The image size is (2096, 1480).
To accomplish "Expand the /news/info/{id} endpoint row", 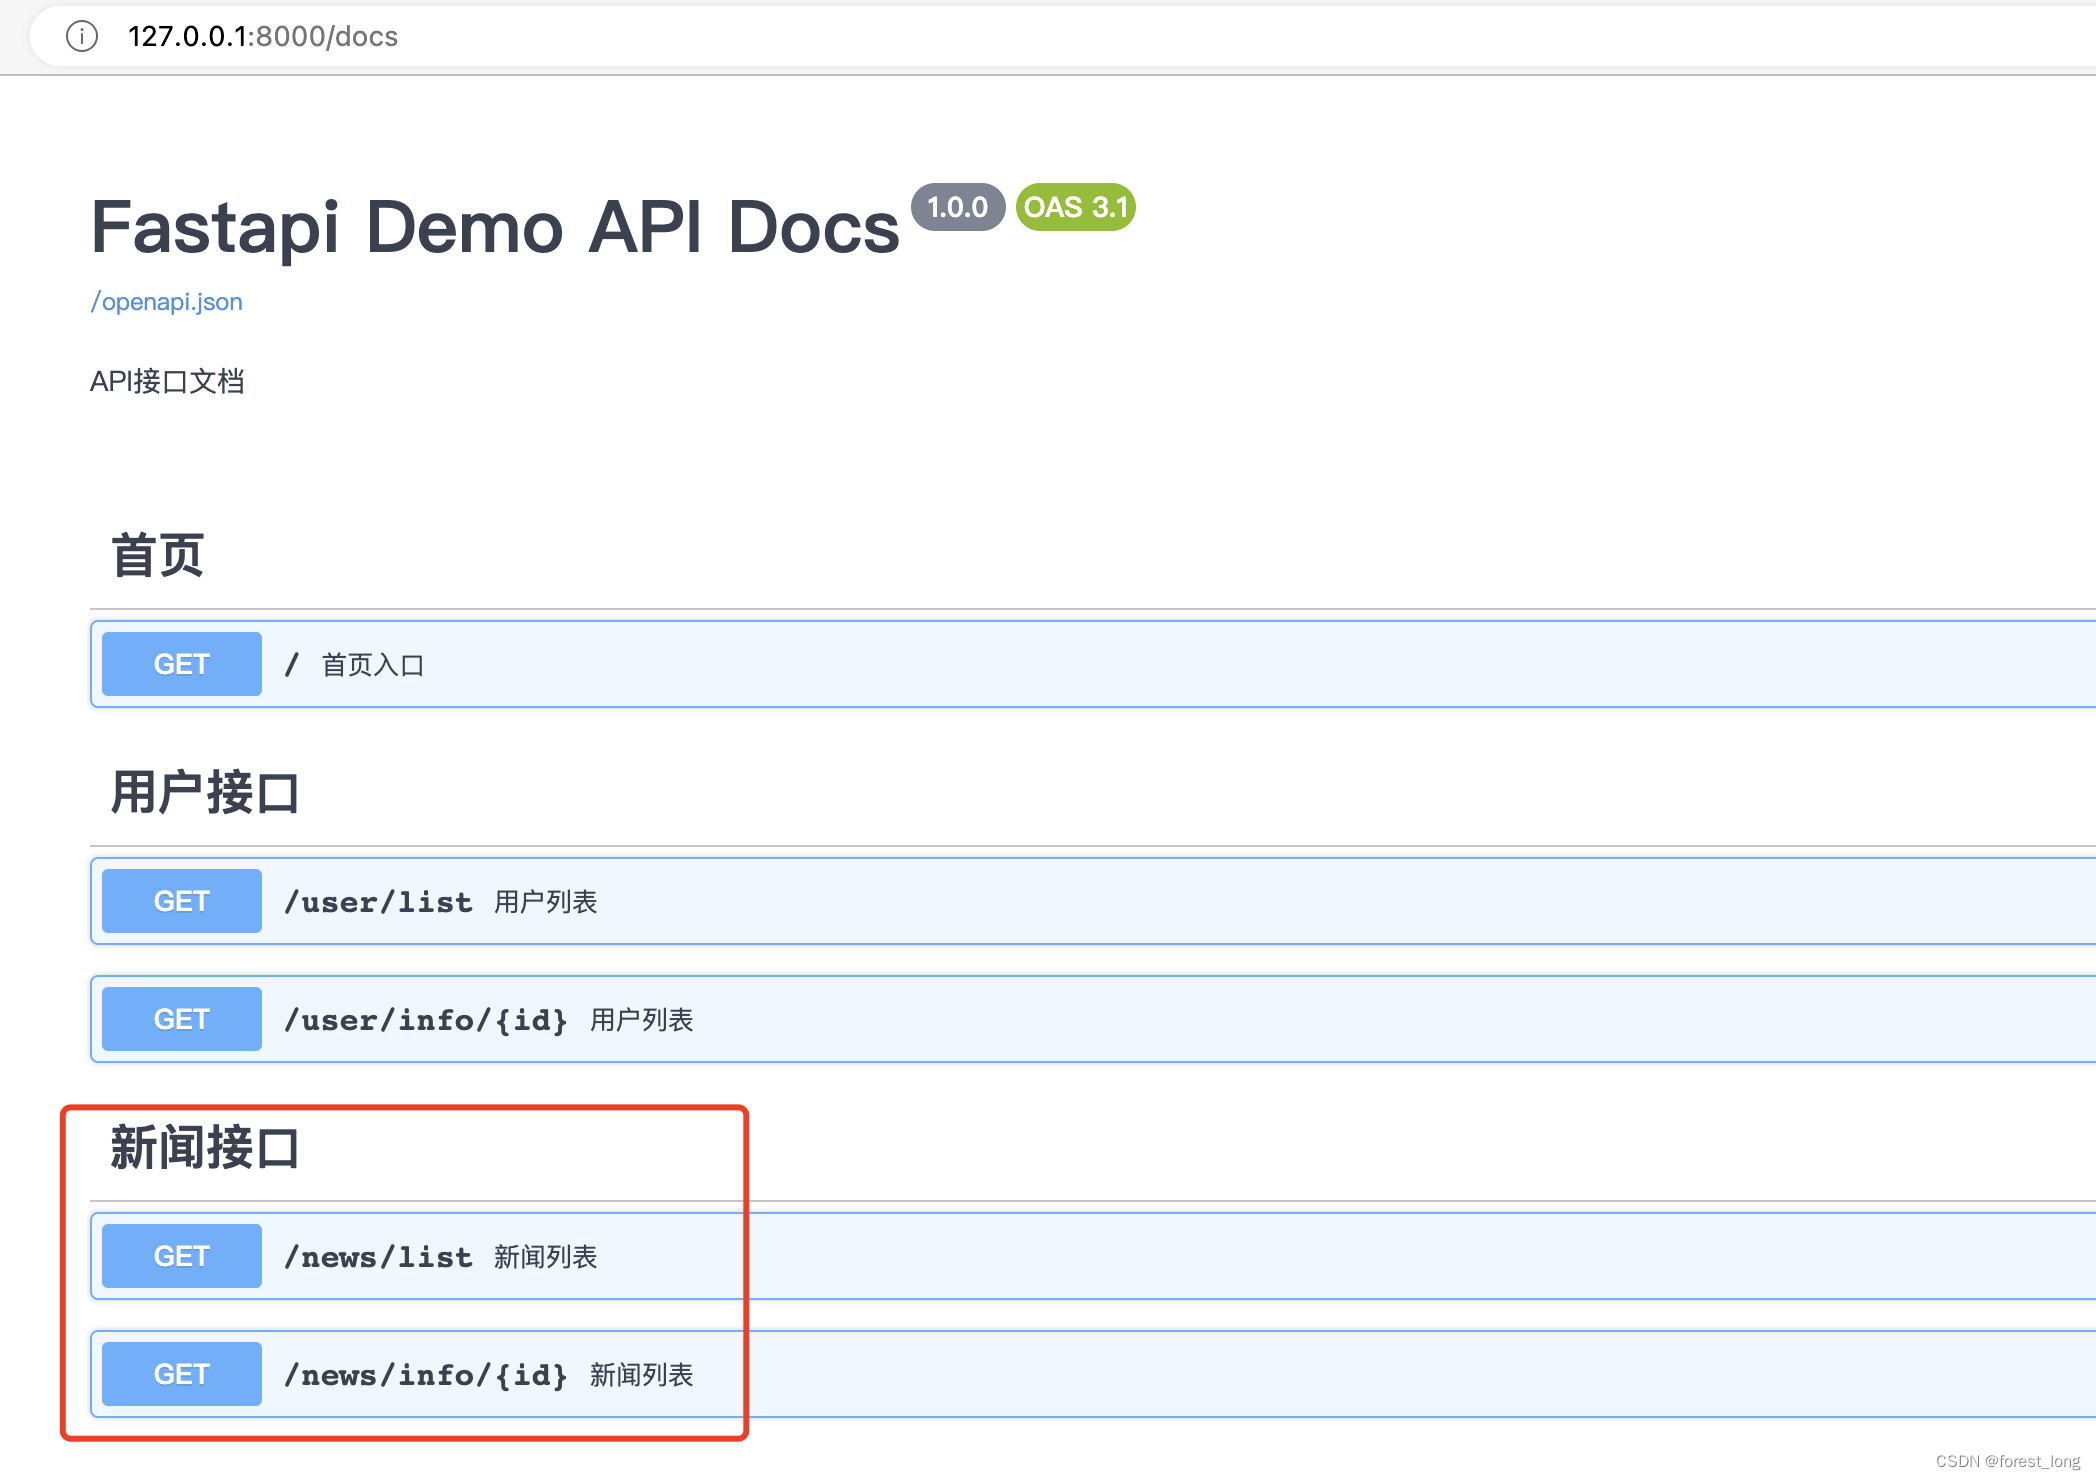I will pos(1000,1373).
